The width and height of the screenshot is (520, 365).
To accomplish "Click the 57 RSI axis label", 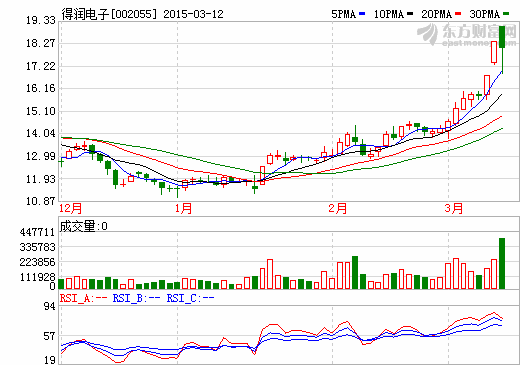I will coord(50,336).
